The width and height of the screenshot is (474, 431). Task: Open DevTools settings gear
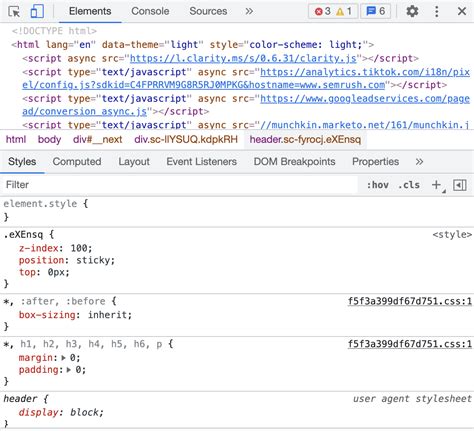412,11
